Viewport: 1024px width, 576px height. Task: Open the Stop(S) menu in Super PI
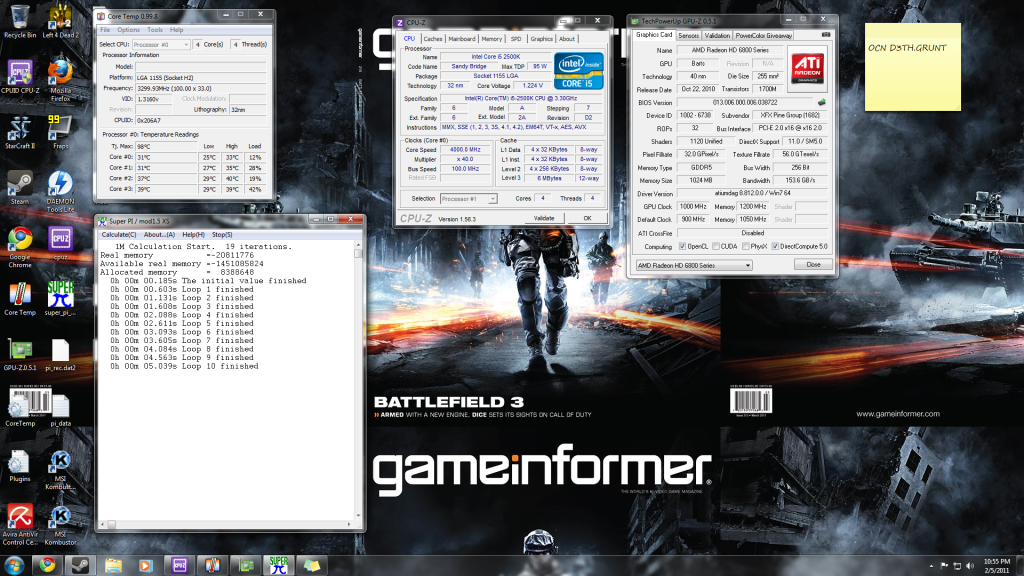click(x=222, y=234)
